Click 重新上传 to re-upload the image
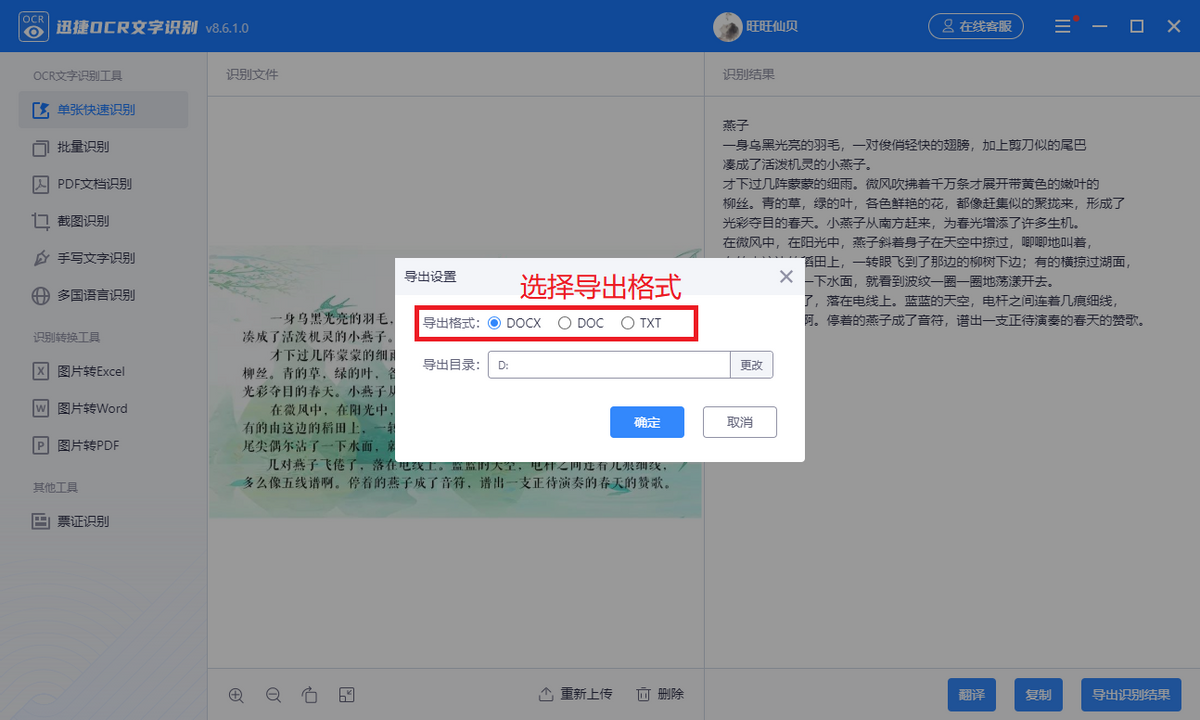Screen dimensions: 1200x720 (575, 694)
